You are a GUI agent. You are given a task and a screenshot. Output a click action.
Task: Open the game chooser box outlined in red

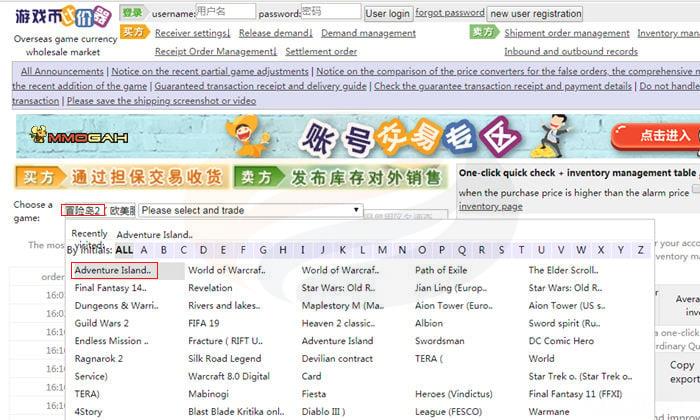click(x=82, y=211)
